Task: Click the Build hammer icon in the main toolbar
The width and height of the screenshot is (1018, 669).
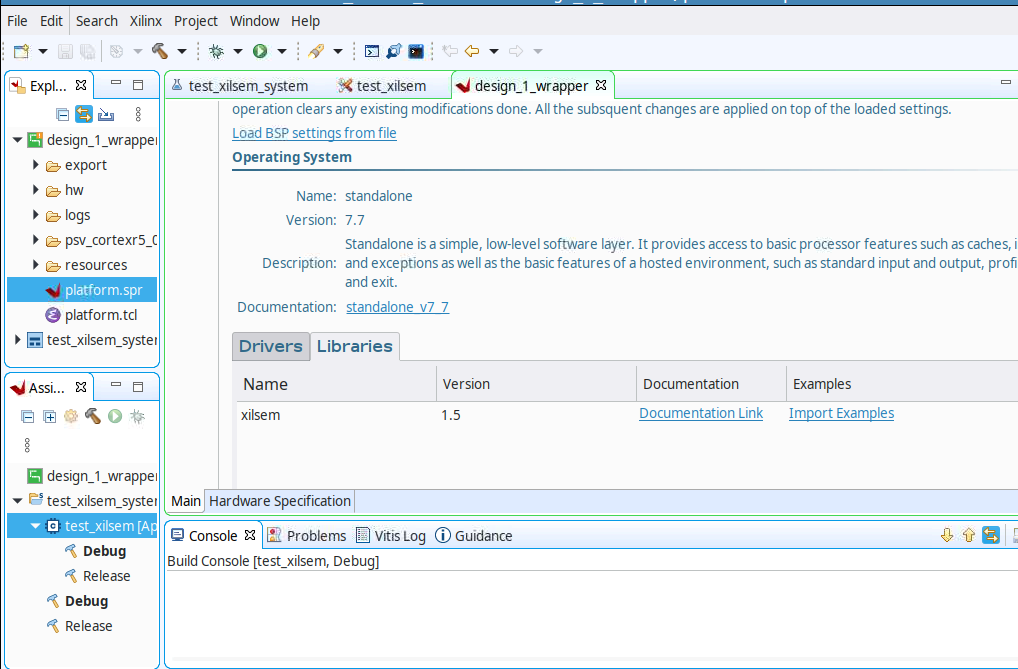Action: point(160,51)
